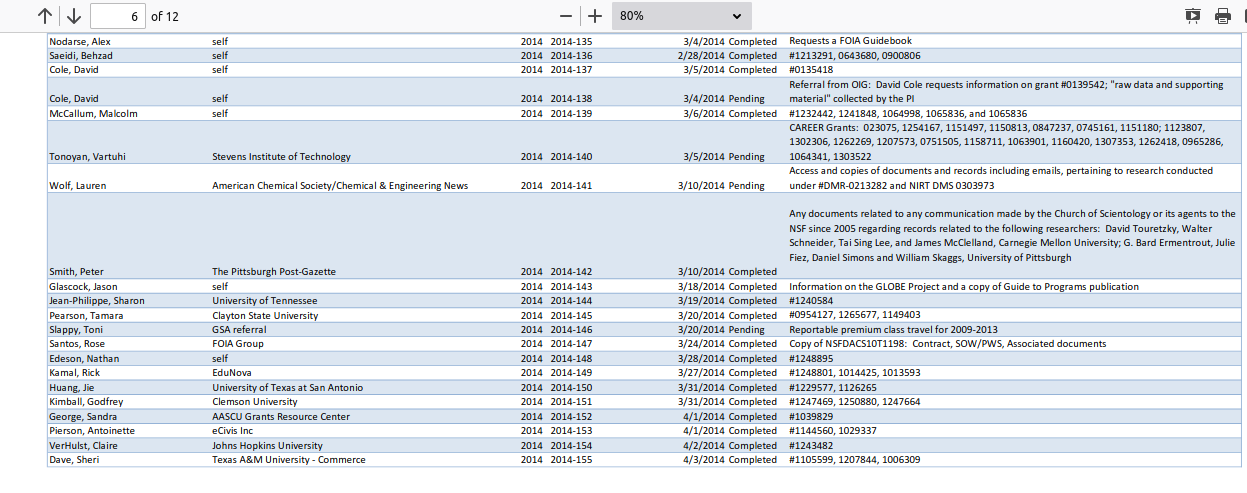The height and width of the screenshot is (493, 1247).
Task: Click 'Reportable premium class travel for 2009-2013'
Action: pyautogui.click(x=893, y=330)
